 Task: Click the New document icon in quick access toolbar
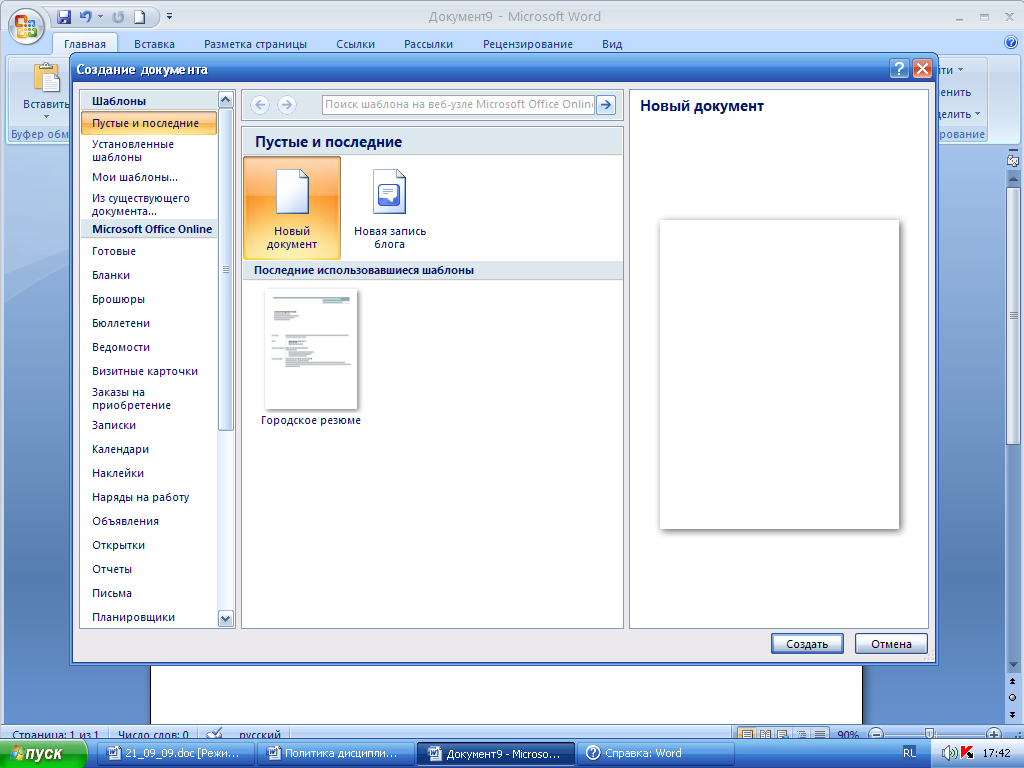(x=139, y=16)
